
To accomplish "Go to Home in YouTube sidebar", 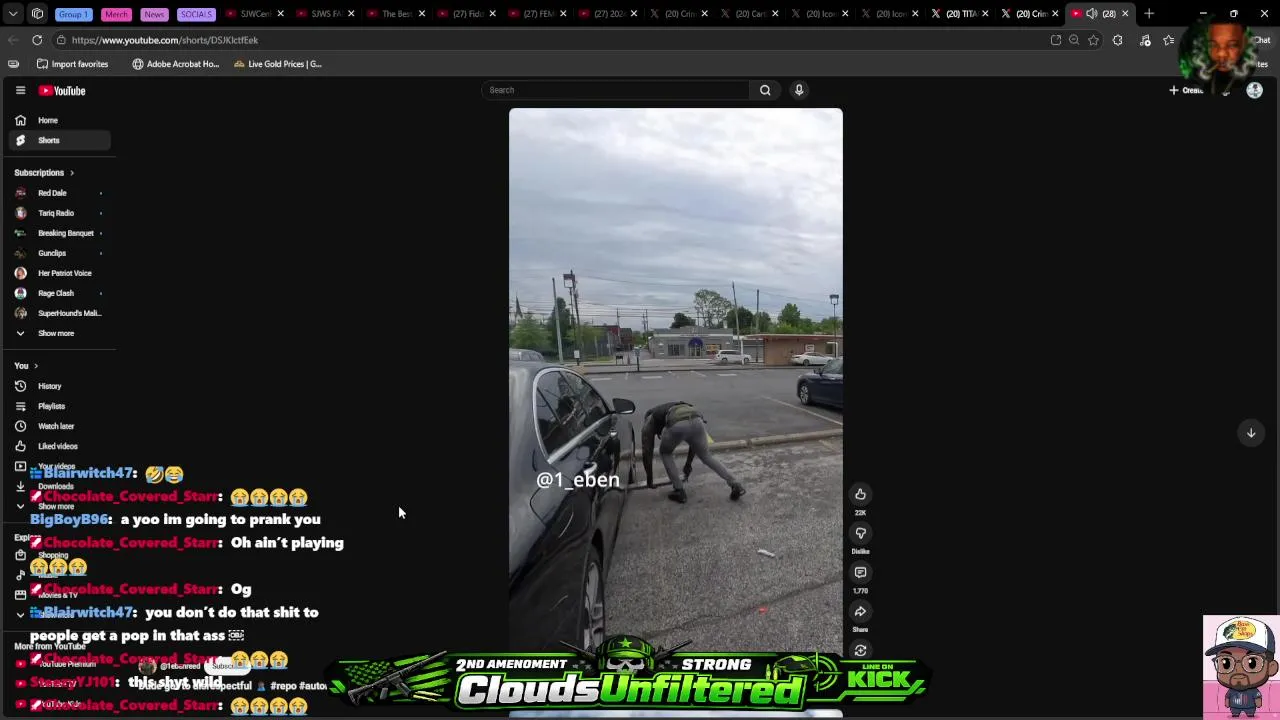I will [x=59, y=120].
